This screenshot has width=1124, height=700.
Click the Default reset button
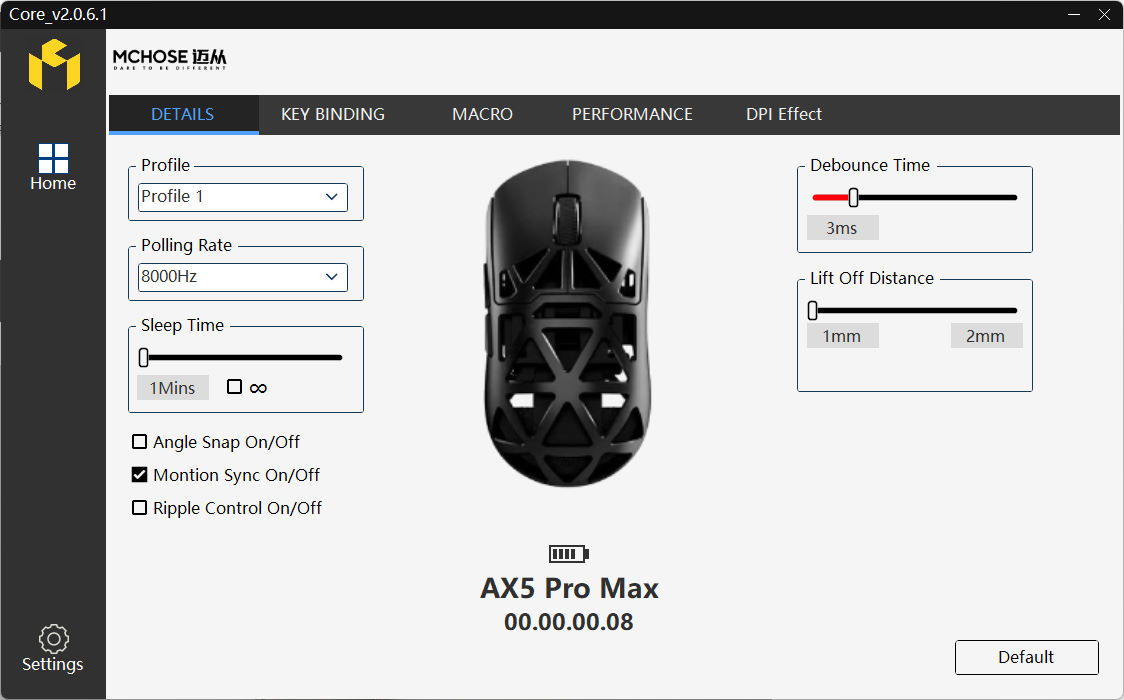(x=1027, y=657)
